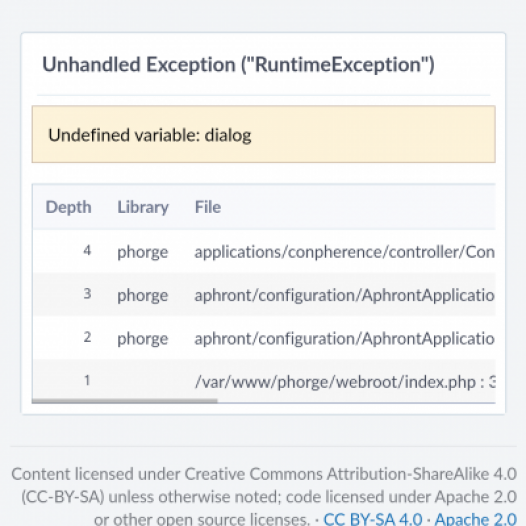Open the Apache 2.0 license link

(x=476, y=519)
